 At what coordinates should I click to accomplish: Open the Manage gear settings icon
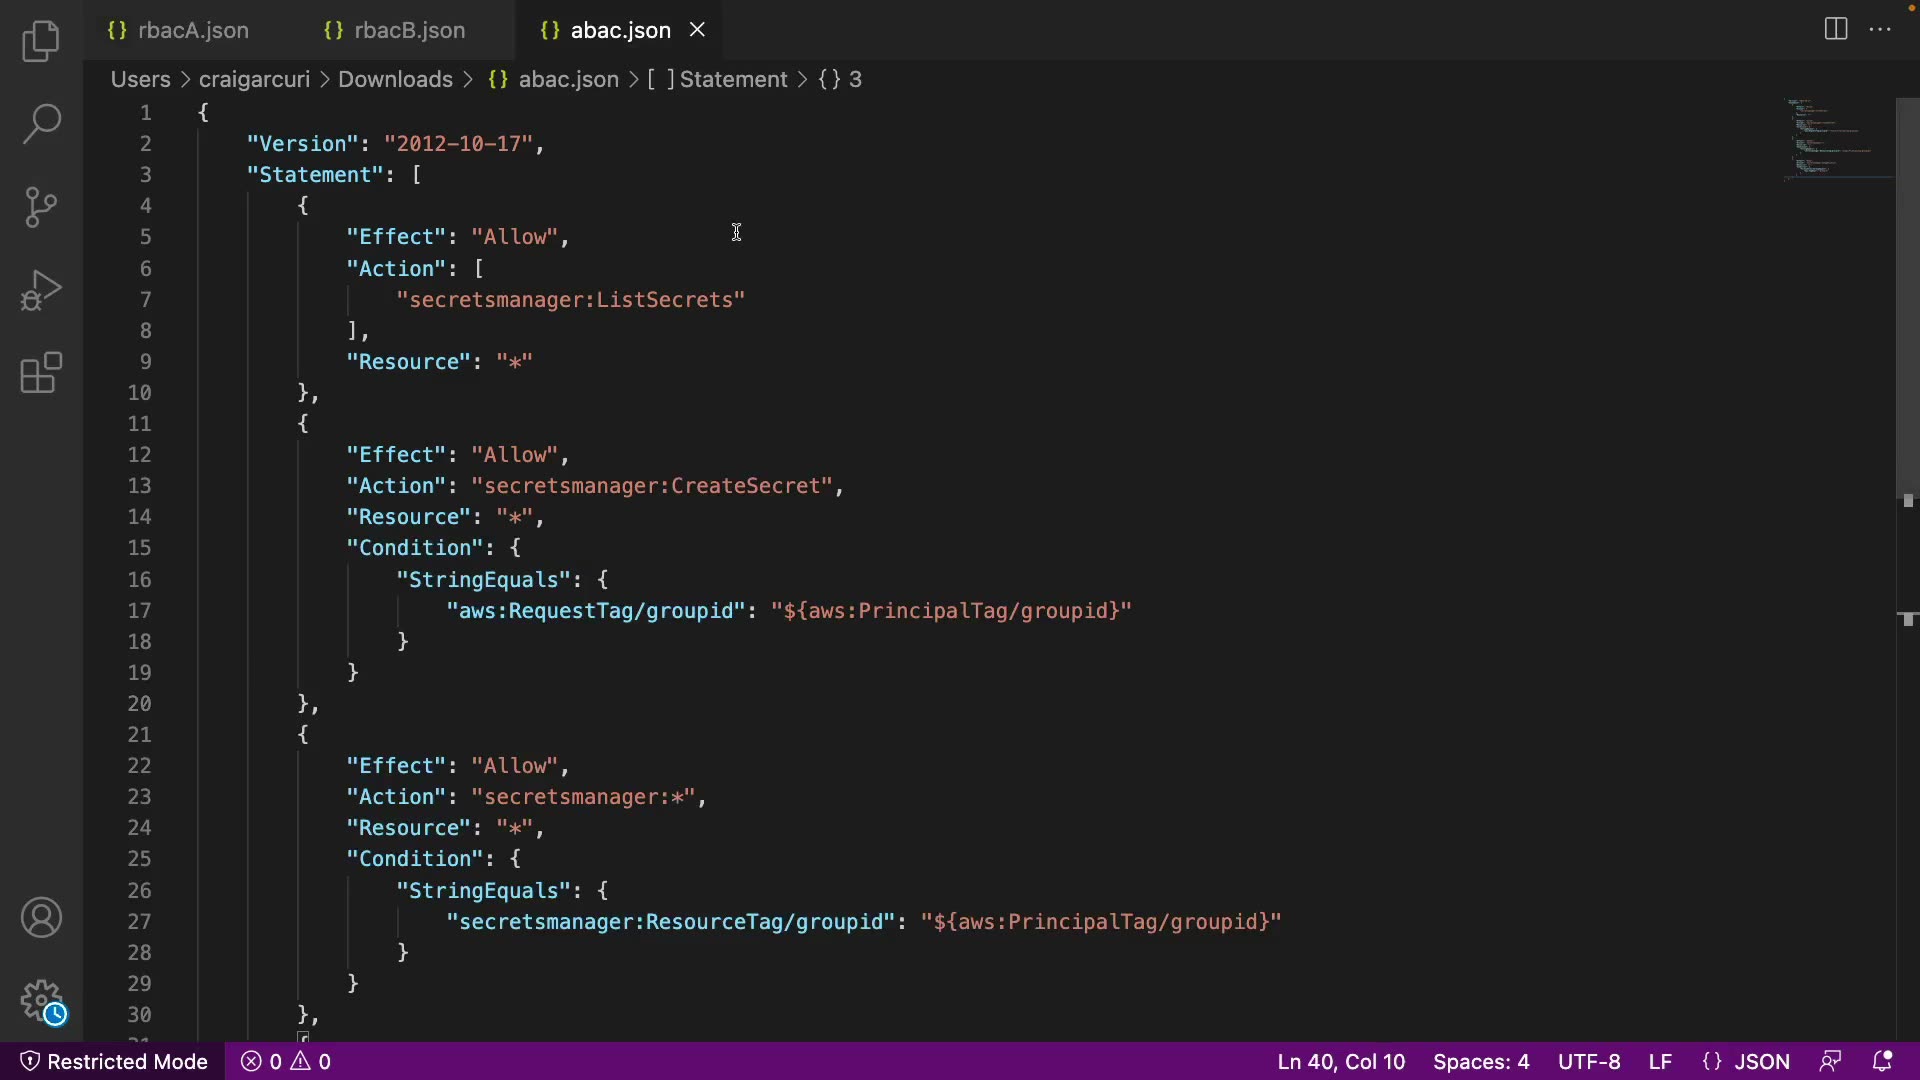coord(41,1000)
